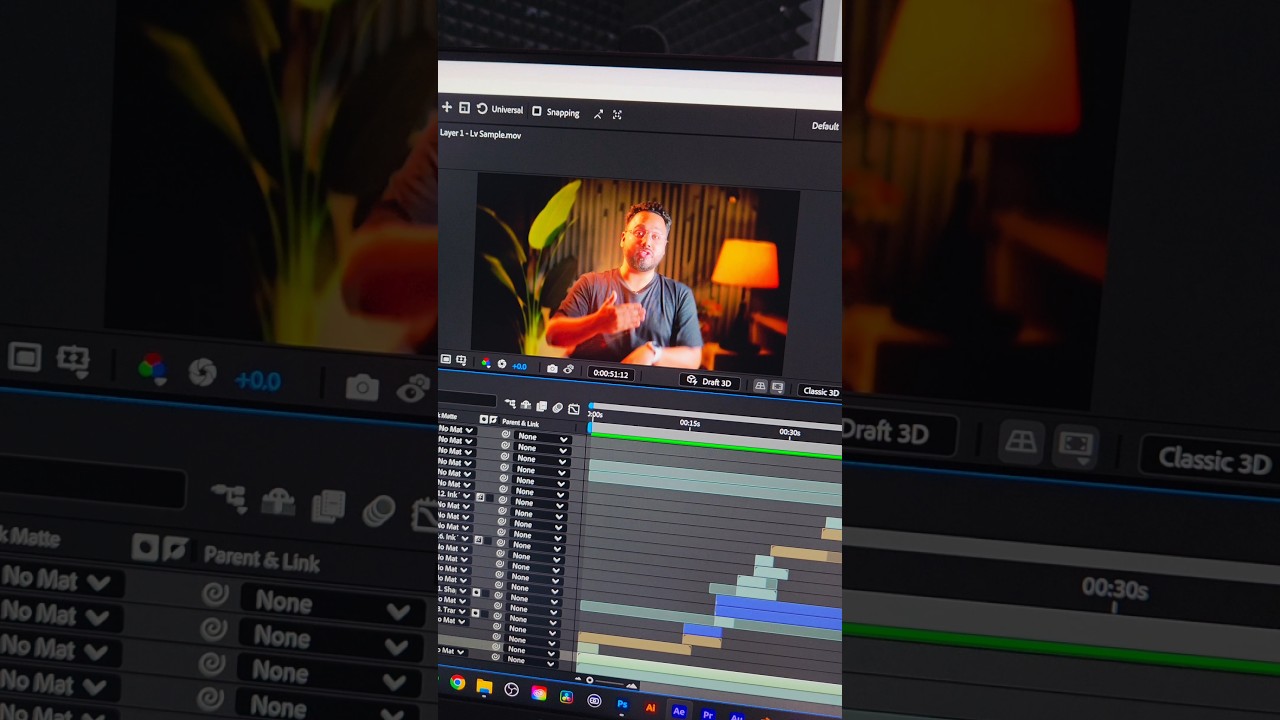This screenshot has width=1280, height=720.
Task: Open the first No Mat track matte dropdown
Action: tap(456, 430)
